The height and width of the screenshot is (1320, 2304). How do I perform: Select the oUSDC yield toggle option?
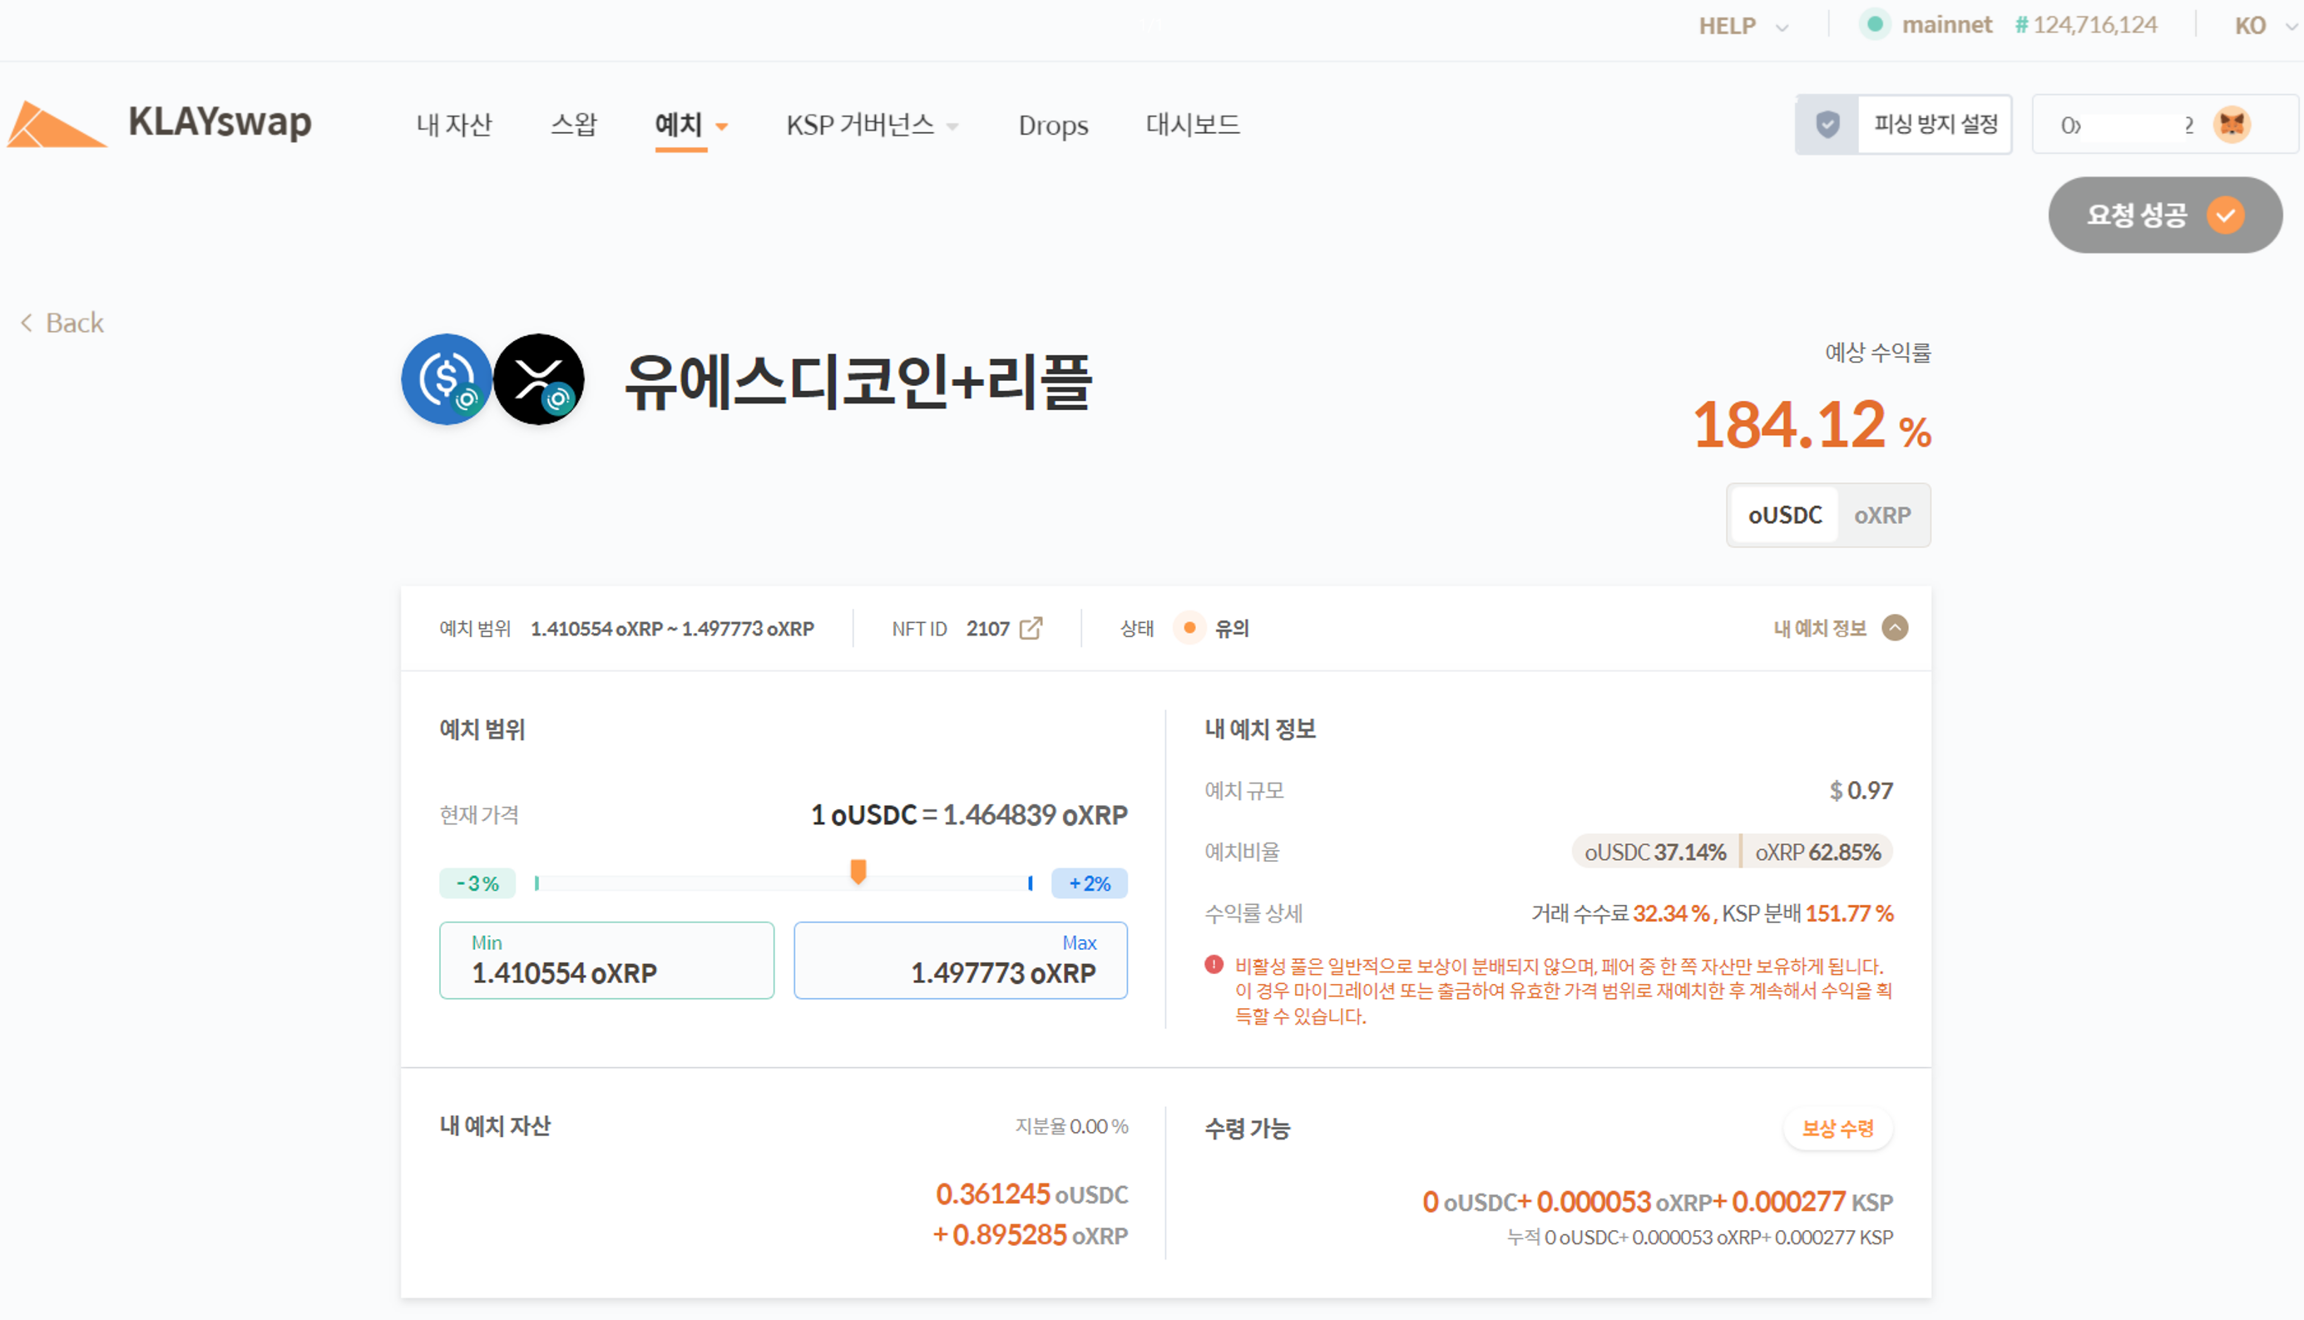click(1784, 515)
